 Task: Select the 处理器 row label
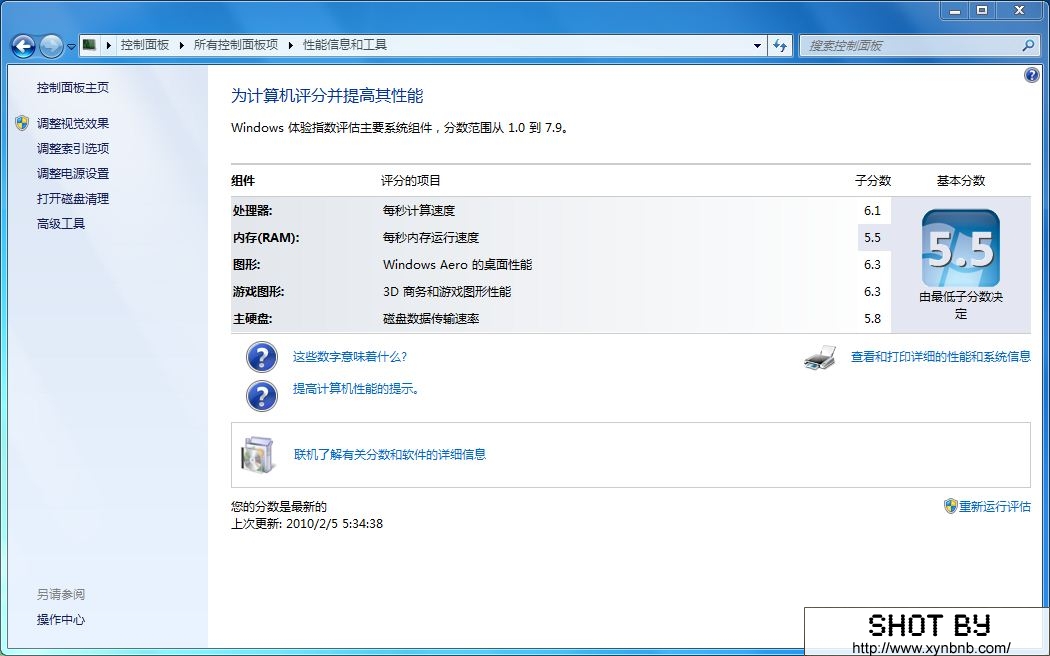pyautogui.click(x=252, y=211)
